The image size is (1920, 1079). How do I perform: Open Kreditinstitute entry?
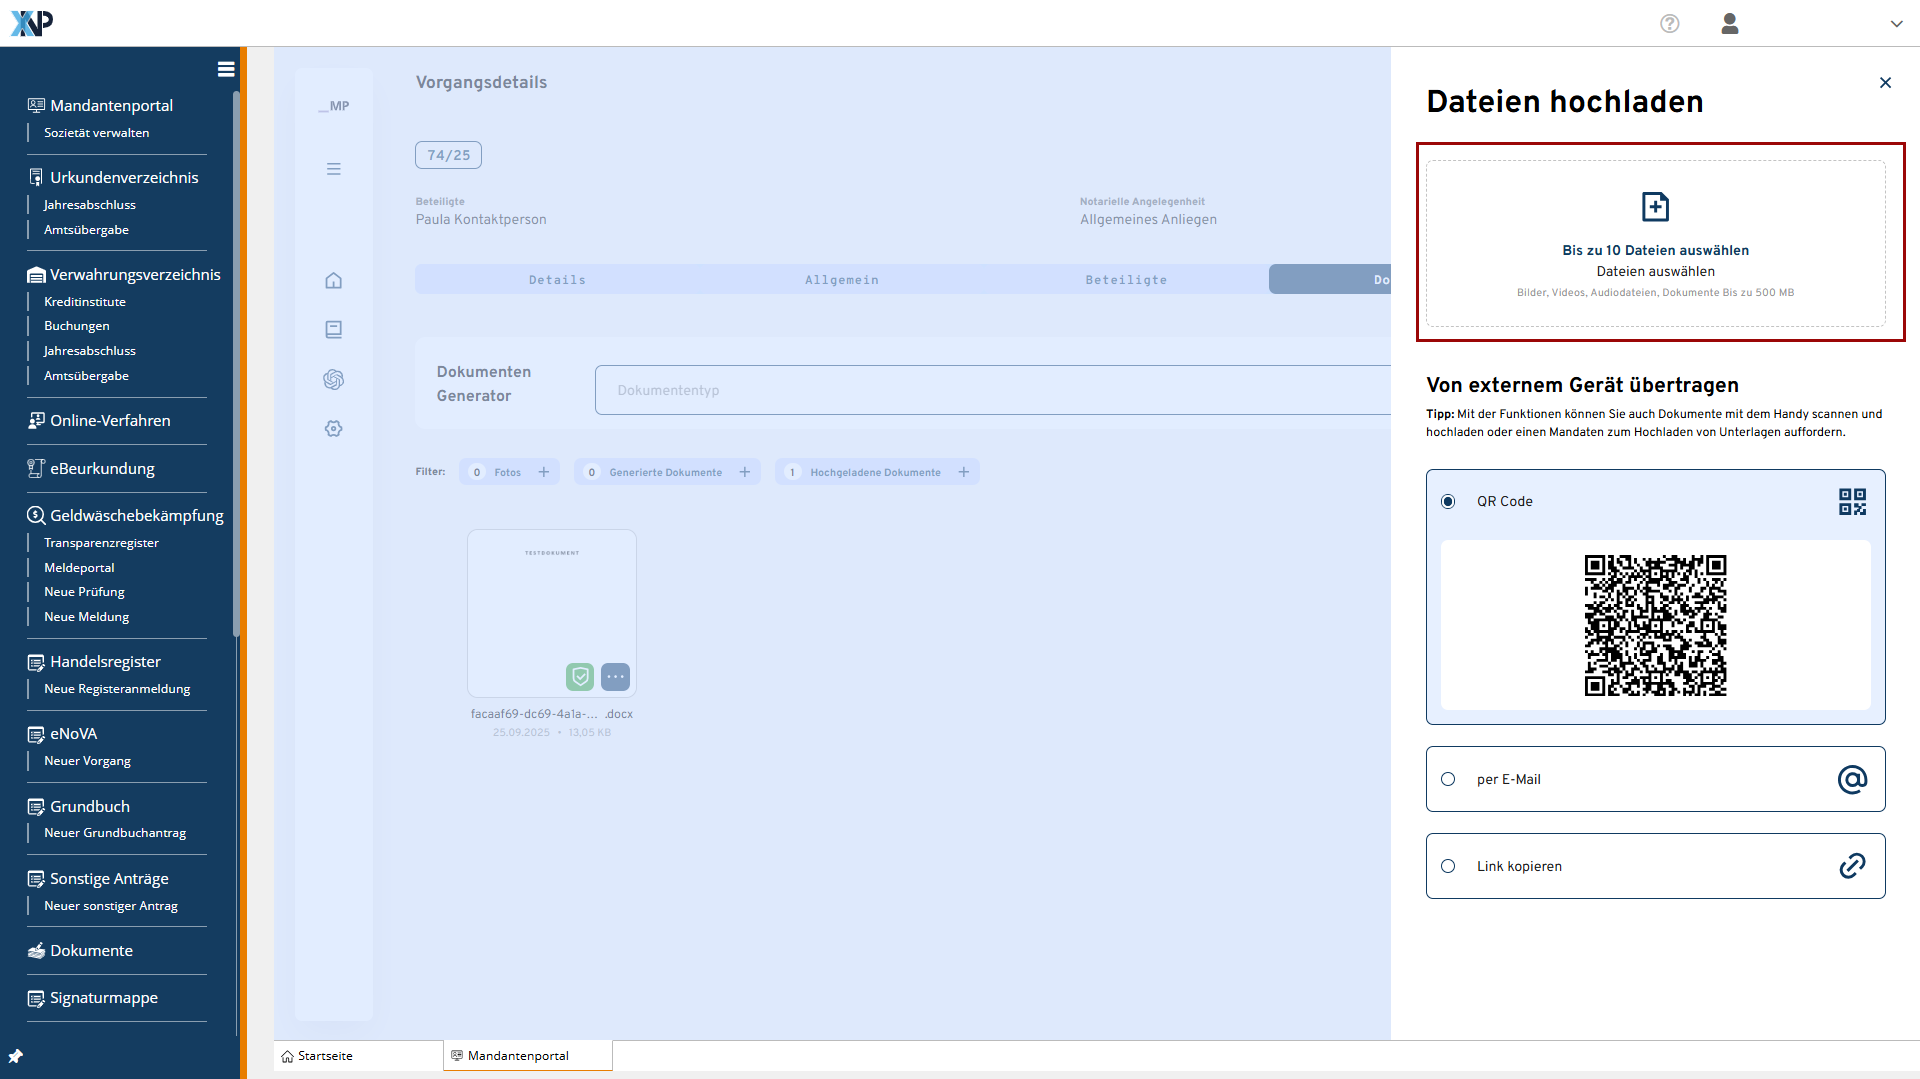pos(85,301)
